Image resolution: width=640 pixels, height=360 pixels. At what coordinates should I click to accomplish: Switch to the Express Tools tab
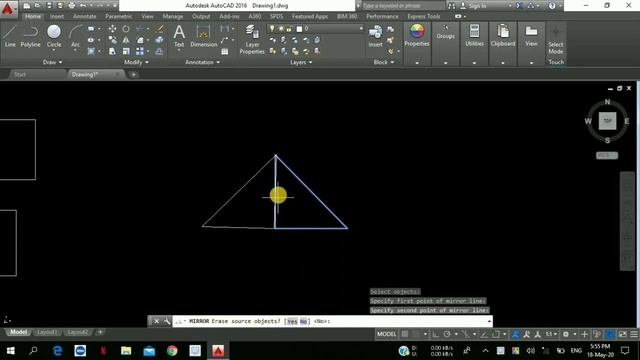click(x=424, y=16)
